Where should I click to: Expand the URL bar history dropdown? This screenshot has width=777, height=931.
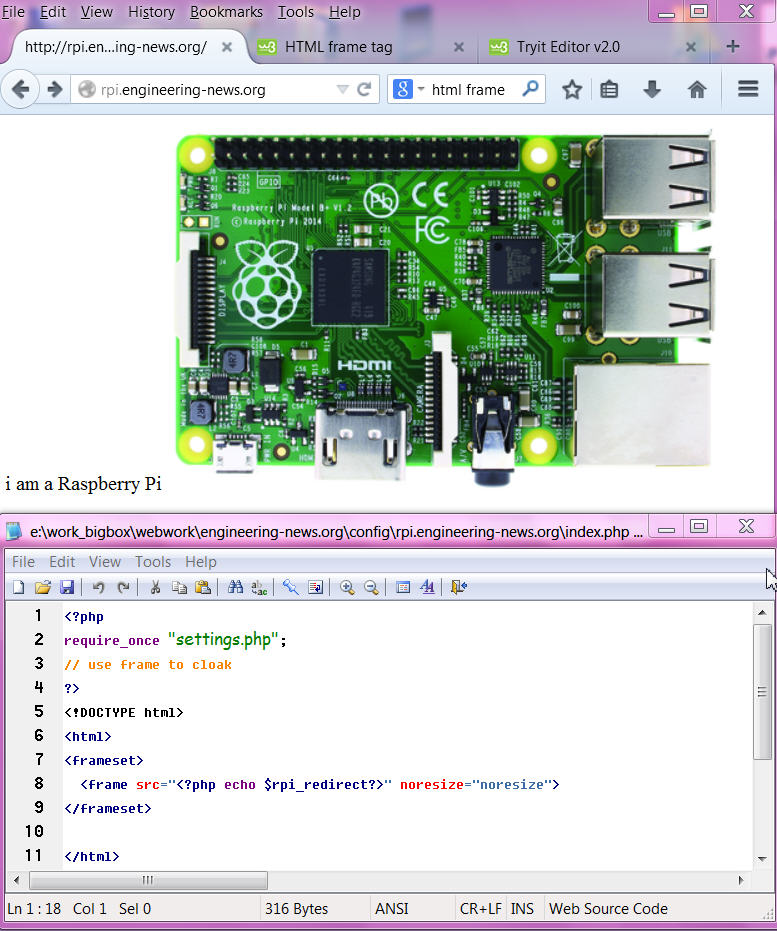tap(342, 90)
